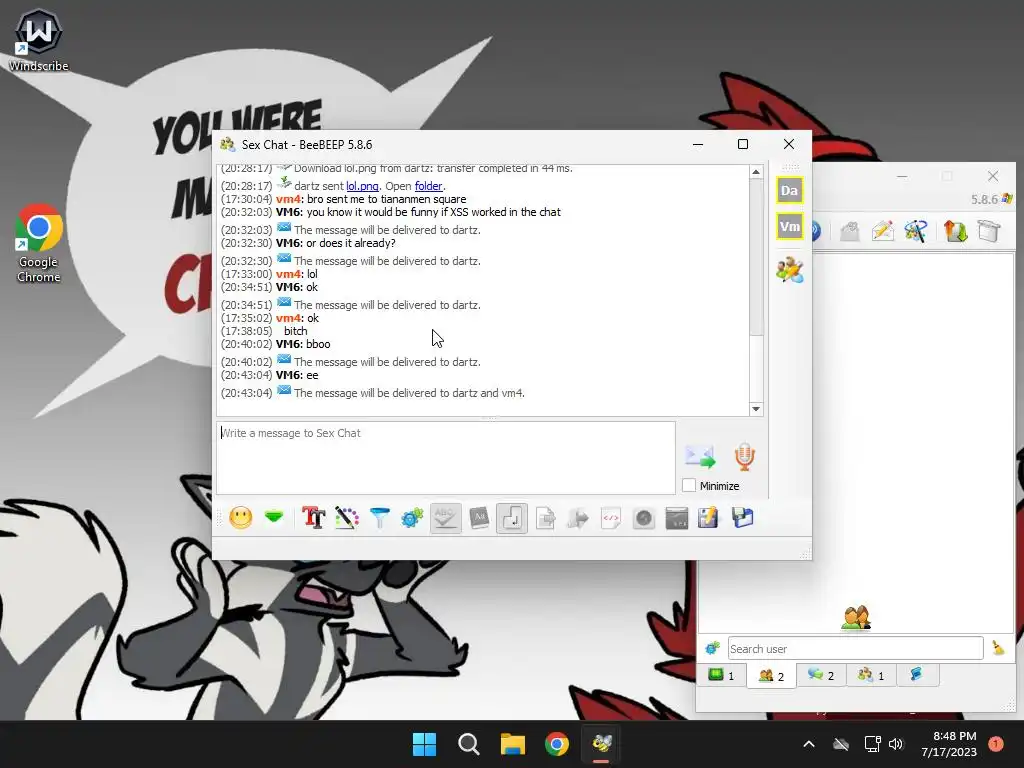Click the chat scrollbar down arrow
Screen dimensions: 1024x768
[756, 409]
